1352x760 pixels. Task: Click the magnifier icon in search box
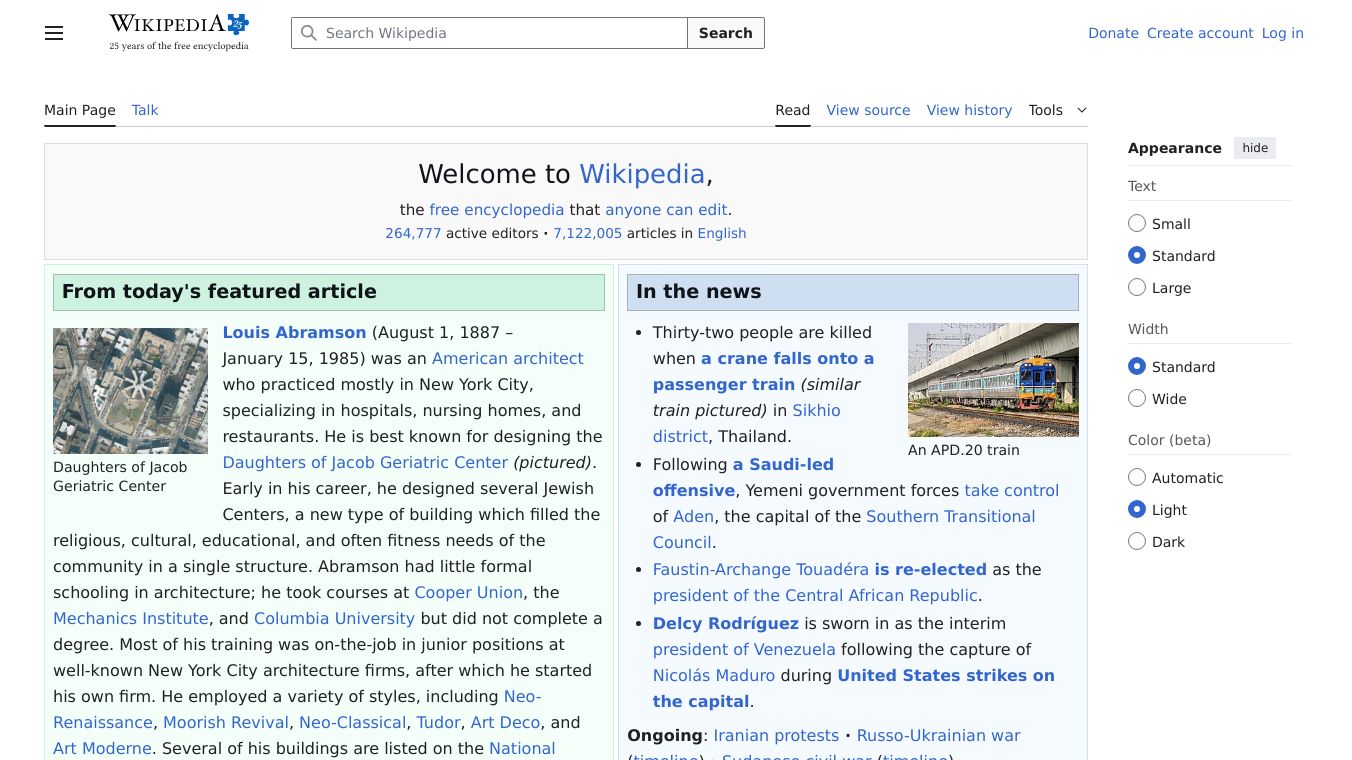tap(309, 33)
